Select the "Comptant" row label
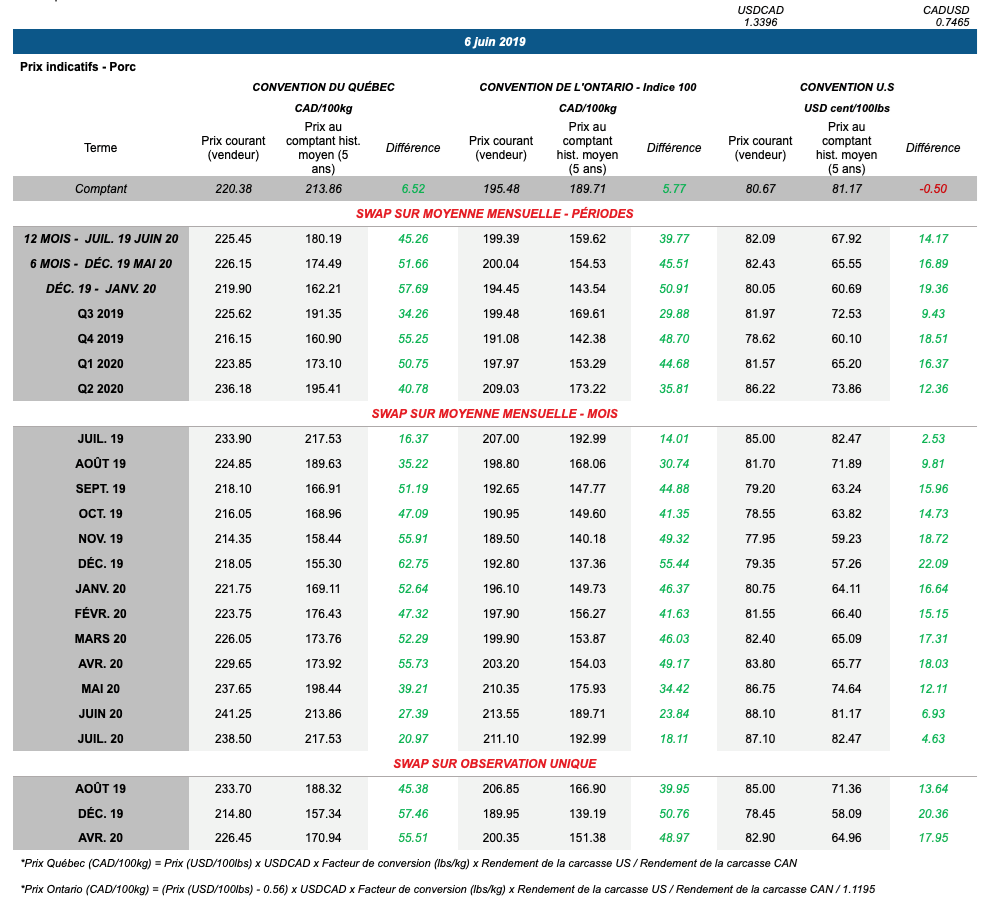Viewport: 1004px width, 917px height. click(x=100, y=189)
